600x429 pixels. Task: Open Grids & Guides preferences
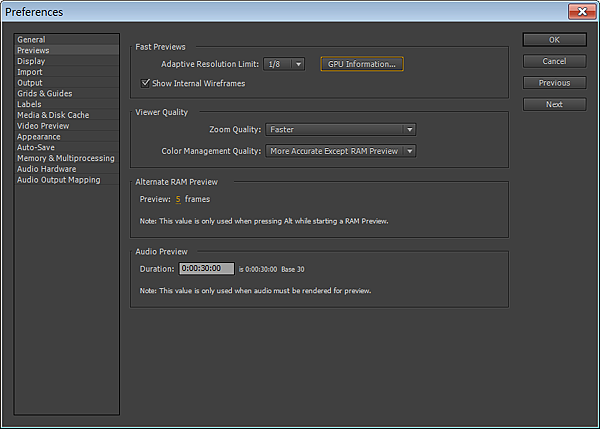click(x=67, y=93)
